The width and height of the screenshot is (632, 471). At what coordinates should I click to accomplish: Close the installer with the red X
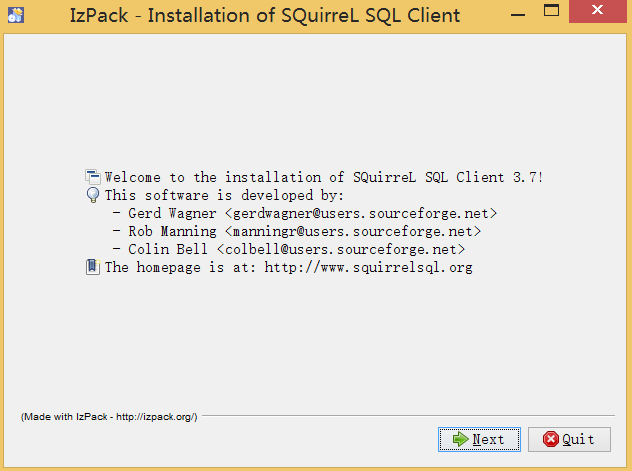pyautogui.click(x=597, y=10)
